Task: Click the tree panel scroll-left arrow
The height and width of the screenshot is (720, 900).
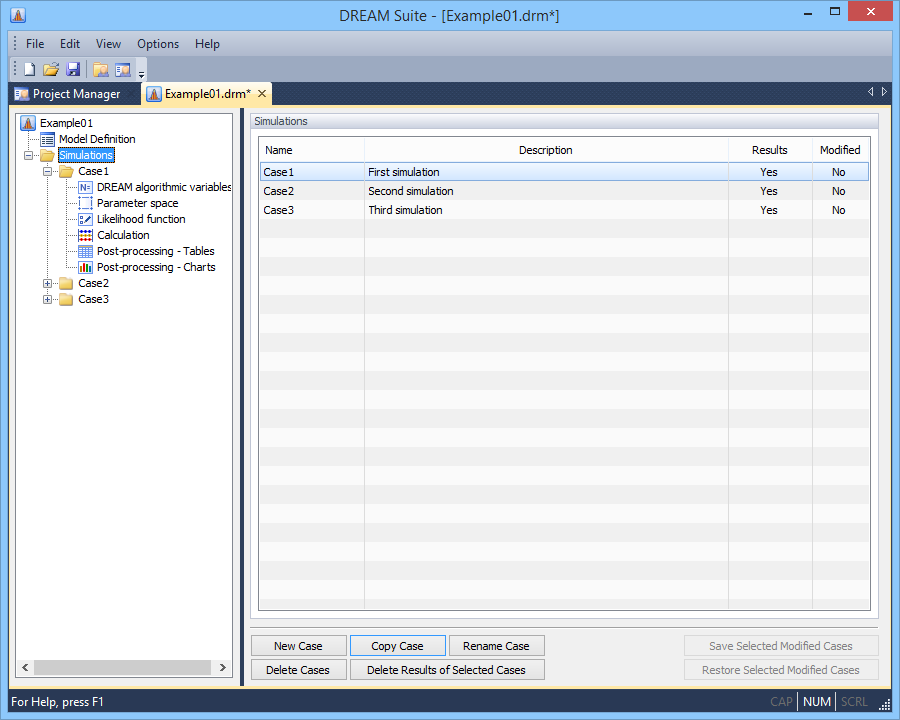Action: tap(25, 667)
